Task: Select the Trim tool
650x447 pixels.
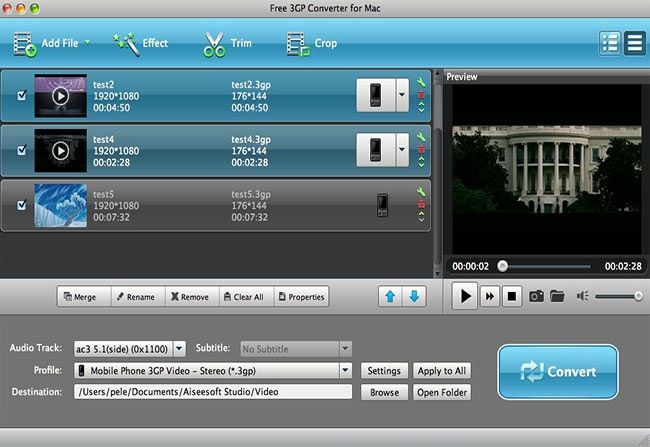Action: 228,43
